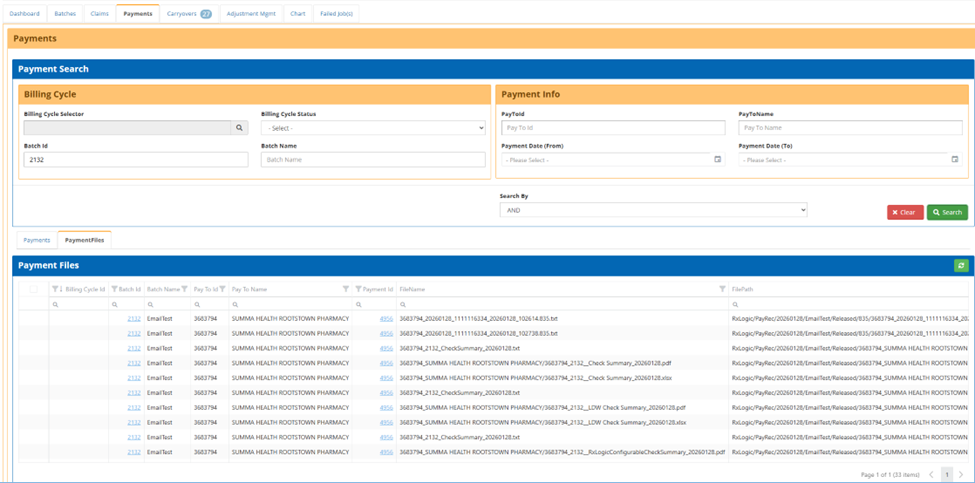Image resolution: width=975 pixels, height=483 pixels.
Task: Switch to the Payments sub-tab
Action: click(37, 240)
